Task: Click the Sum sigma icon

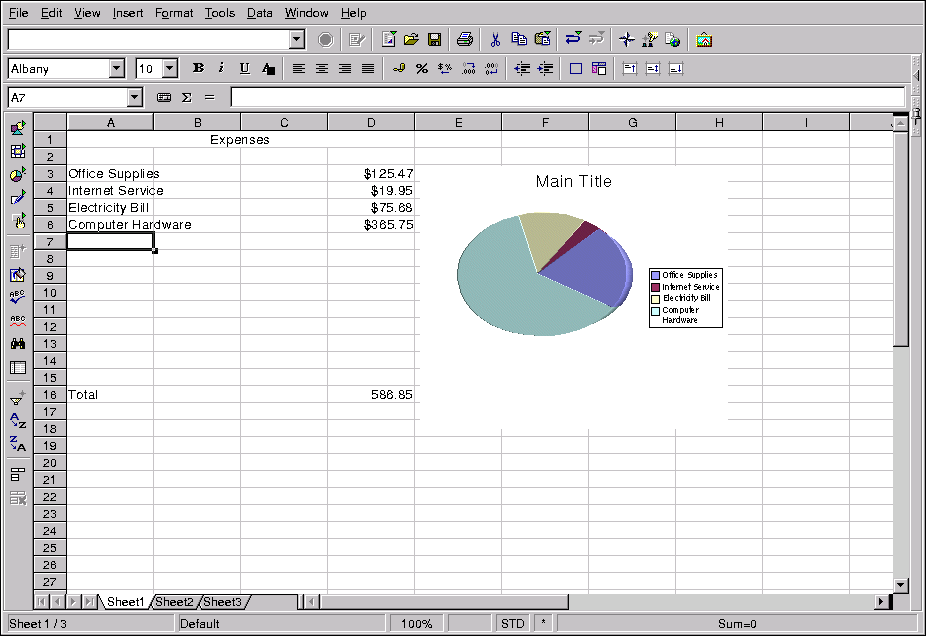Action: pyautogui.click(x=186, y=97)
